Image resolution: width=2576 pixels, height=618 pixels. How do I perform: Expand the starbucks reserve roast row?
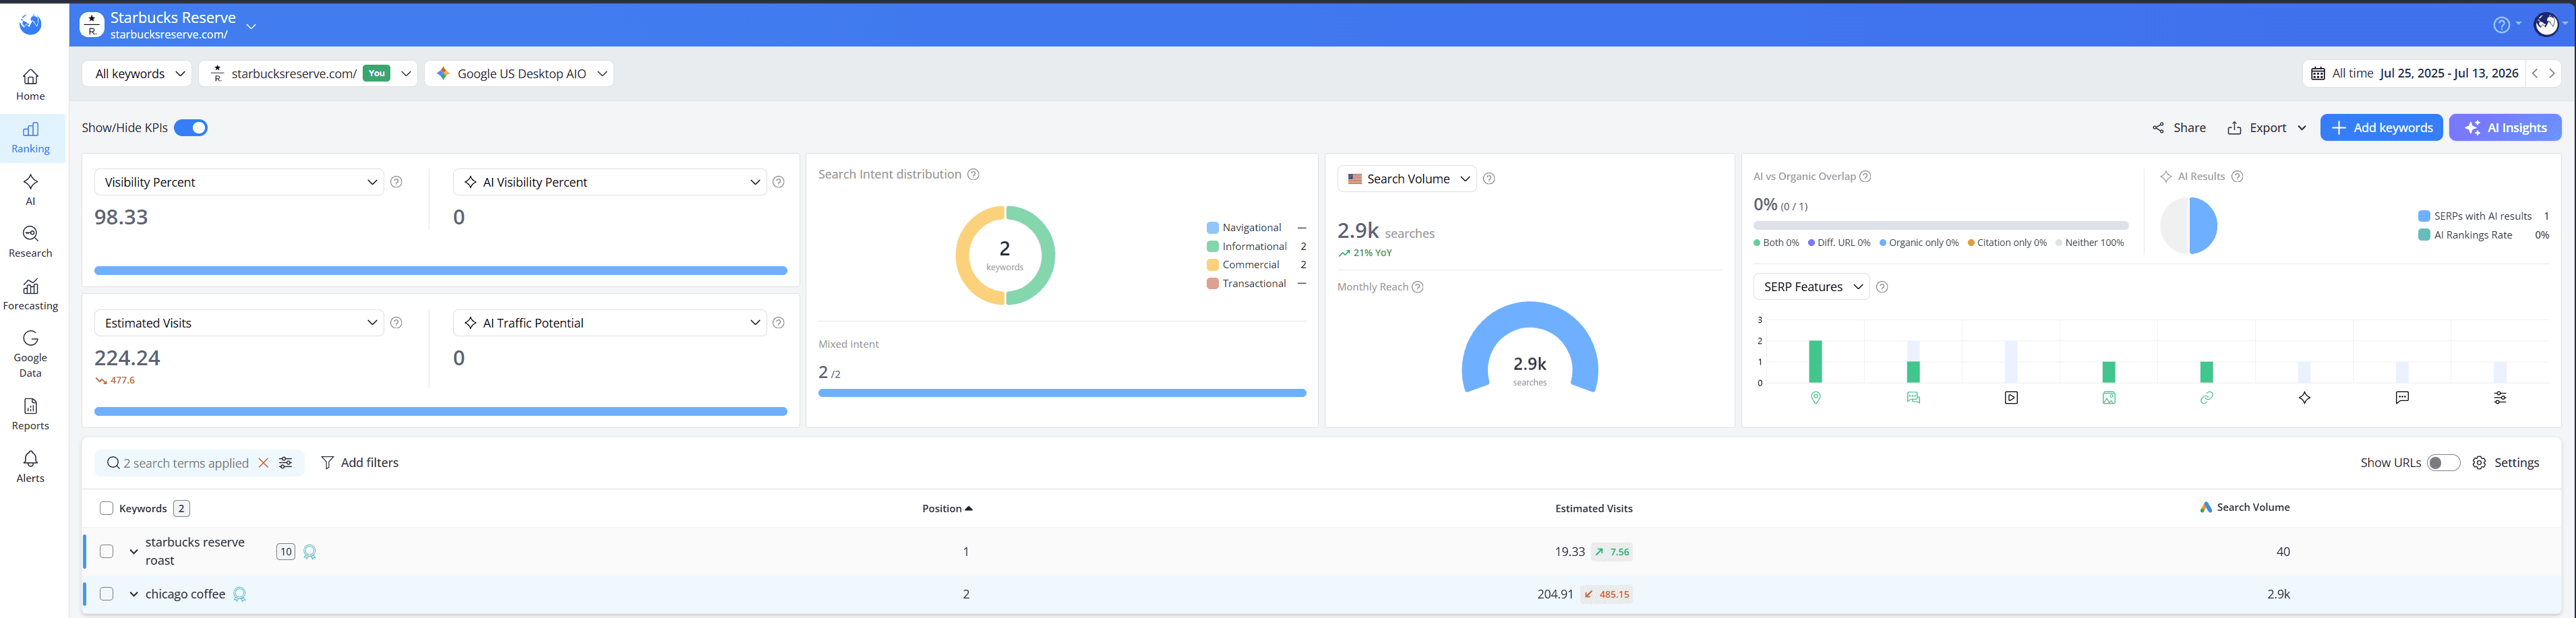(x=133, y=551)
